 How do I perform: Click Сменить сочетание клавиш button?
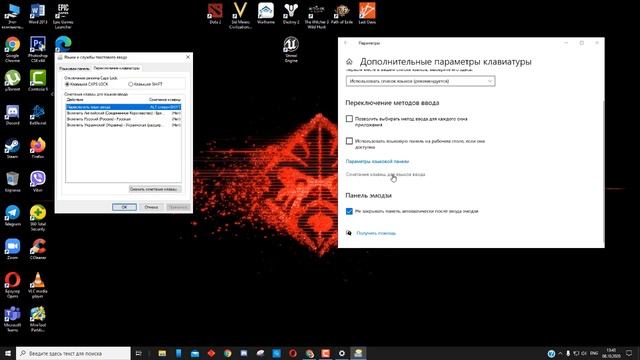pos(155,189)
